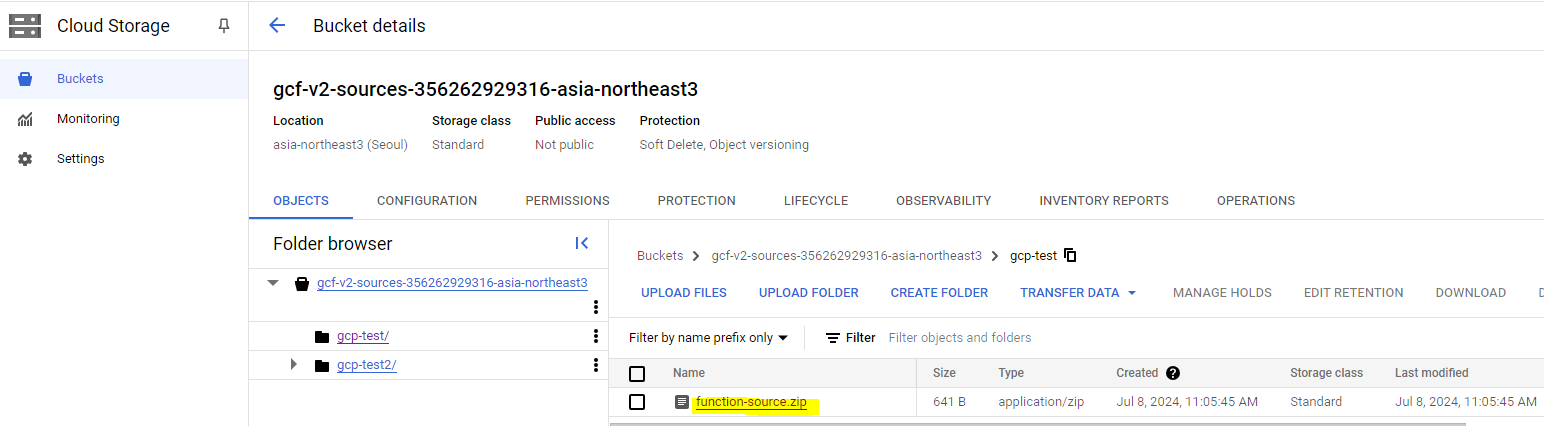Viewport: 1544px width, 426px height.
Task: Click the application/zip type cell
Action: tap(1040, 402)
